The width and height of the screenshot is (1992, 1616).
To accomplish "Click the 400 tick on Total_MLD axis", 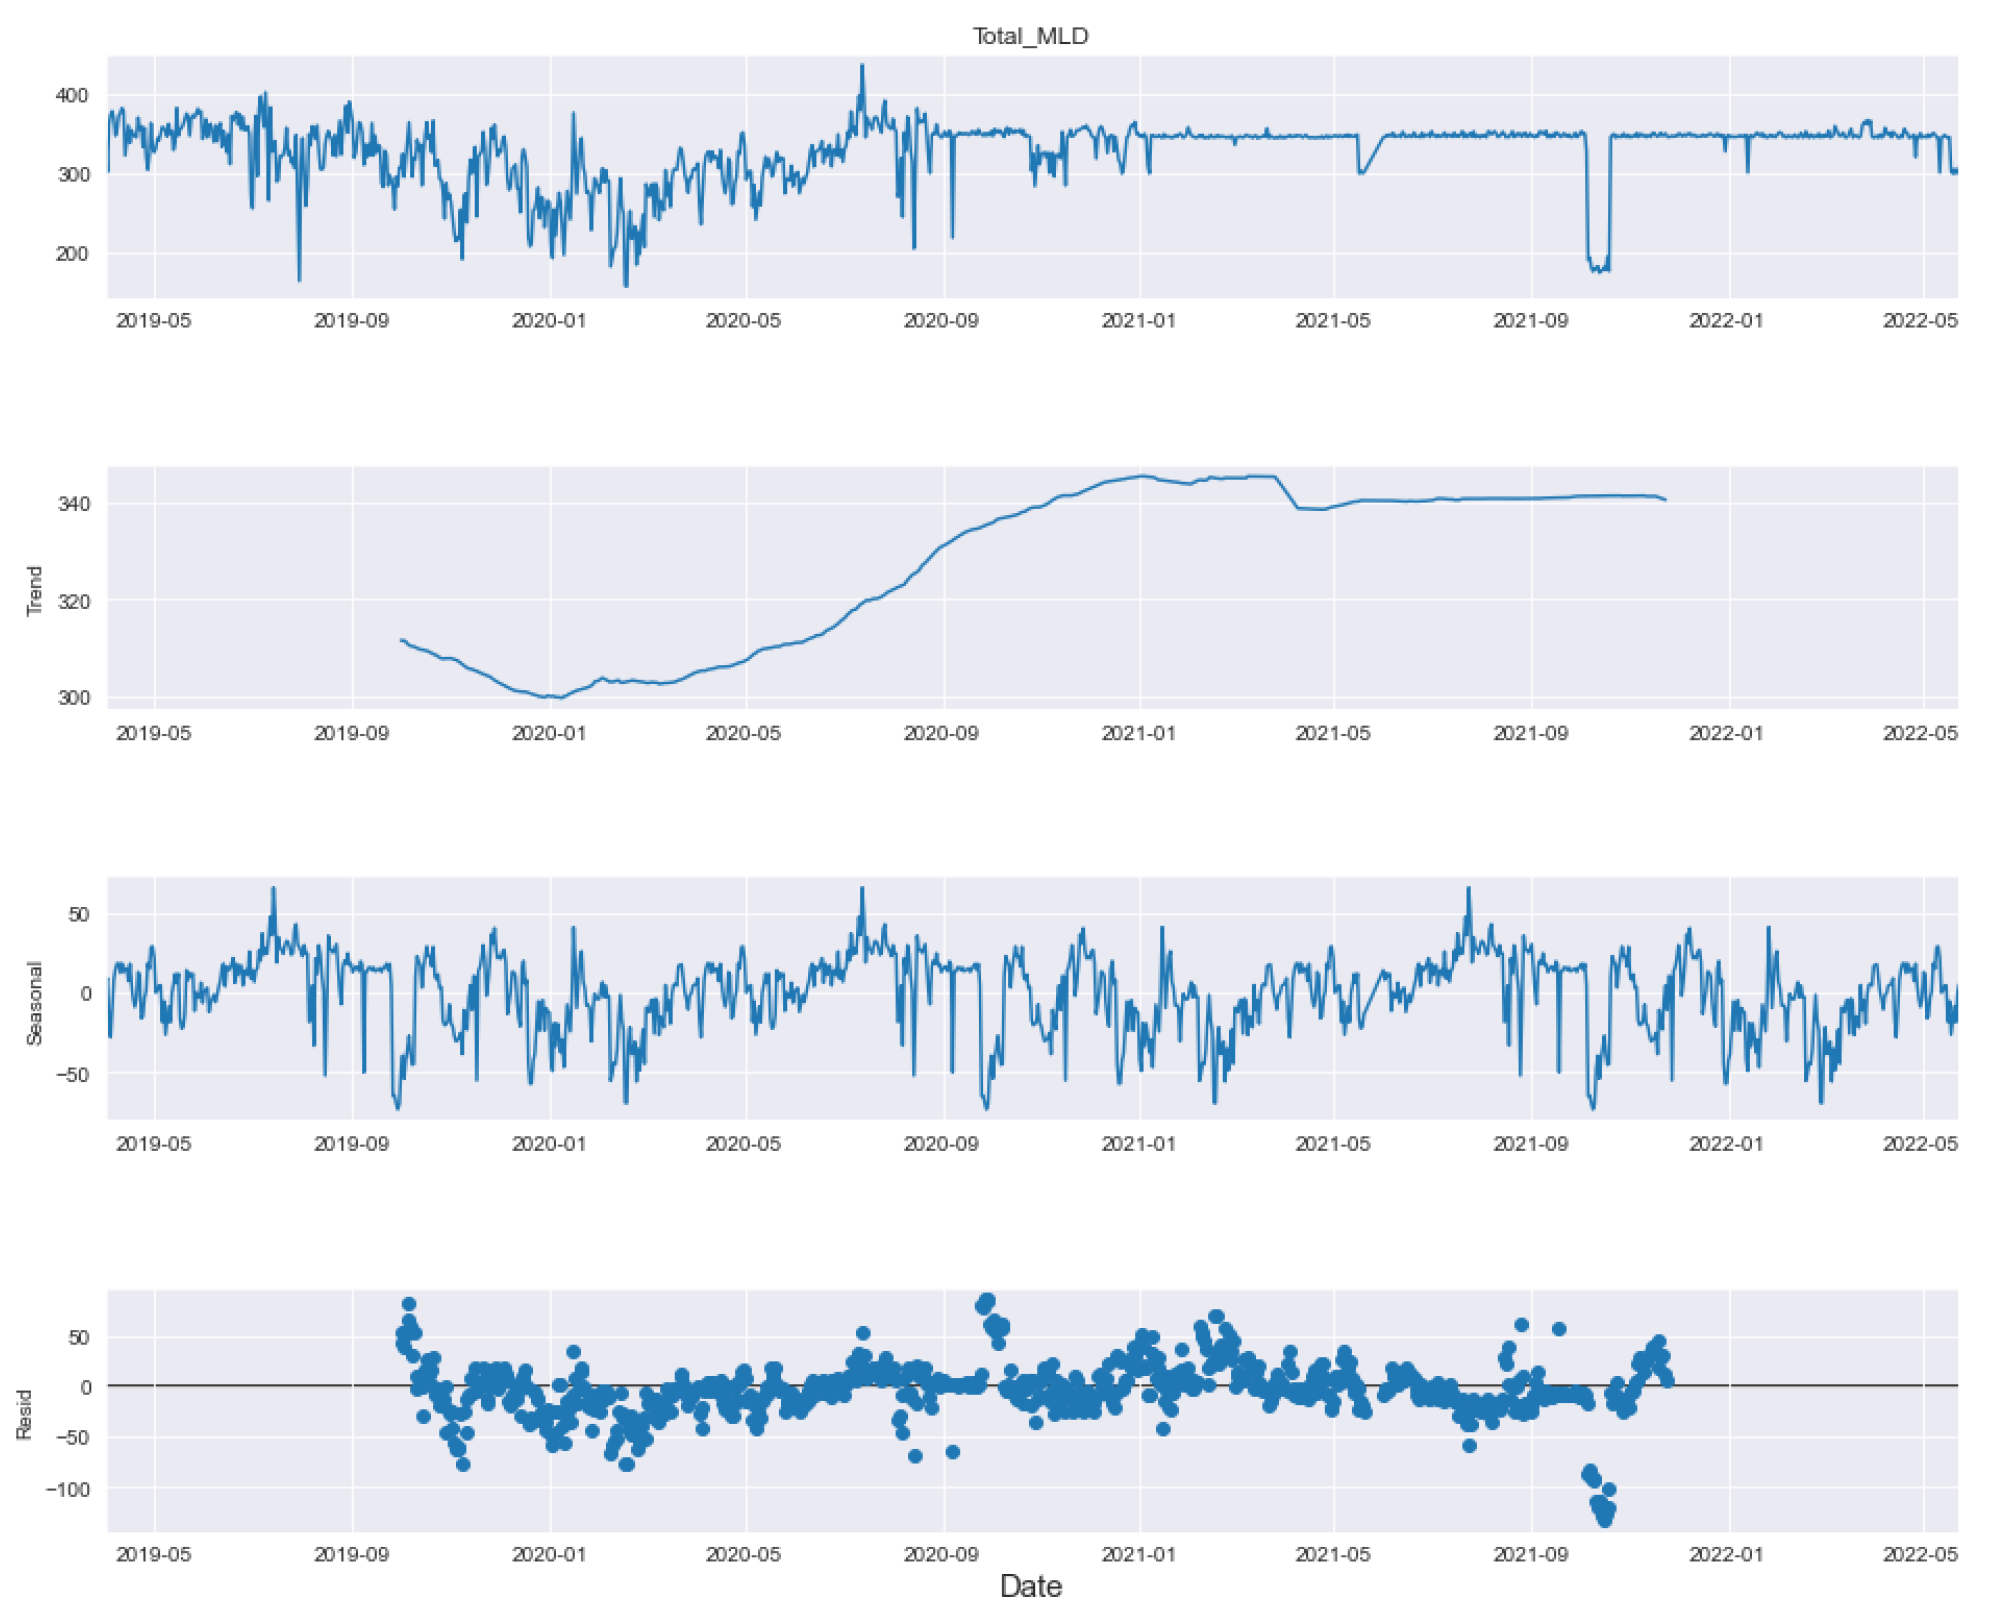I will click(x=72, y=95).
